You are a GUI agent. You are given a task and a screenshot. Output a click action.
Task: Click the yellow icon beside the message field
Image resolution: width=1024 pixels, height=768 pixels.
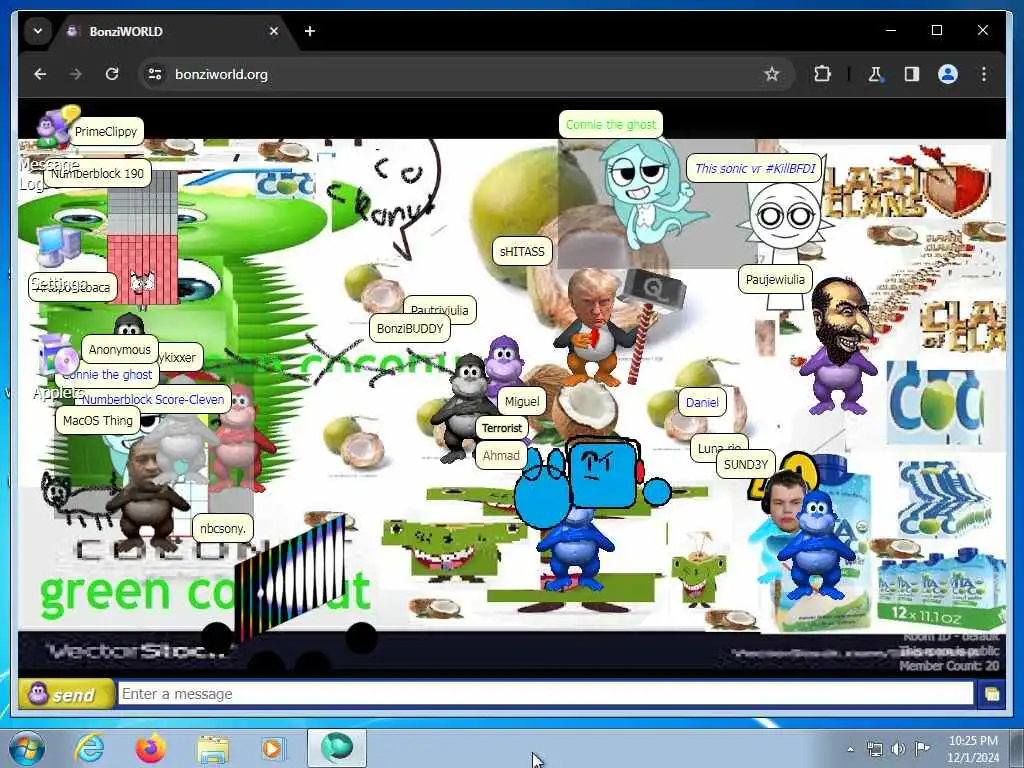[x=991, y=694]
